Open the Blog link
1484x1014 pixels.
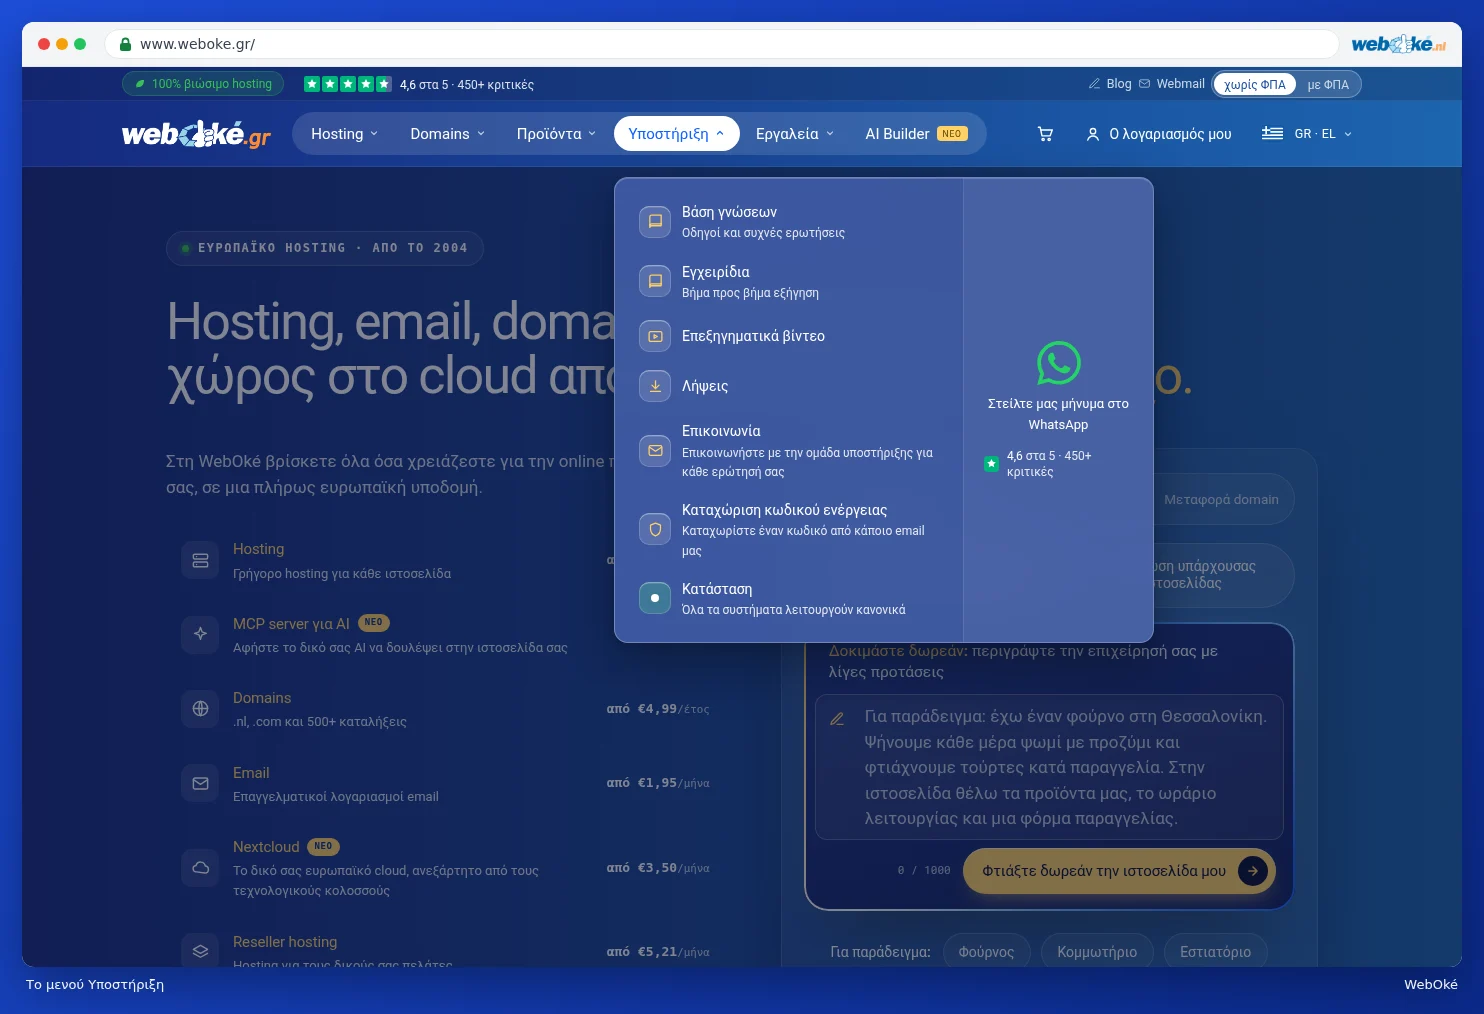click(1110, 84)
